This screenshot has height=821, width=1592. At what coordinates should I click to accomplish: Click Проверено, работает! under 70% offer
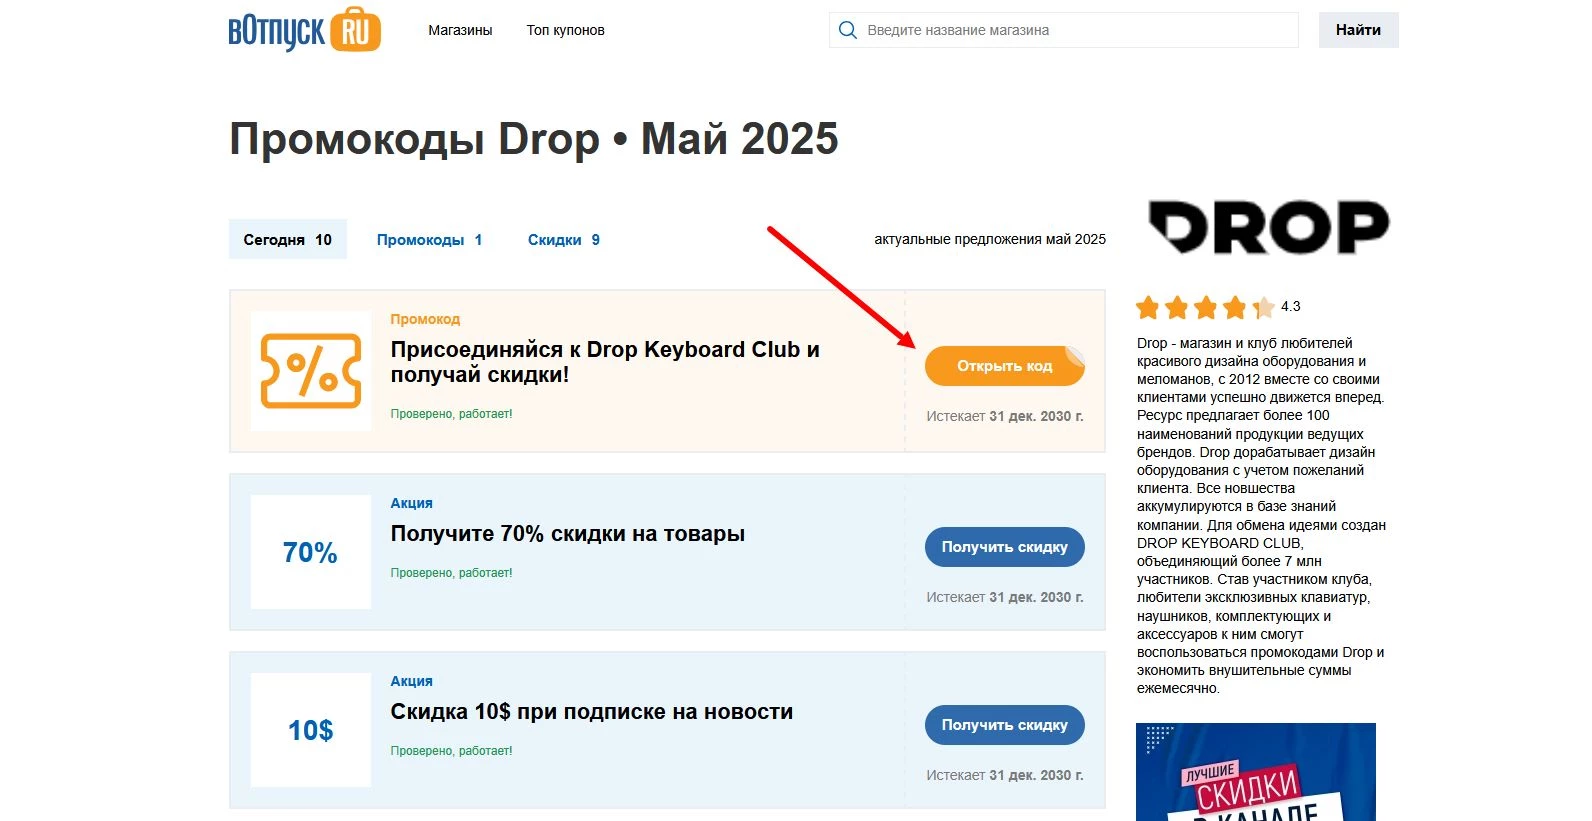click(451, 573)
